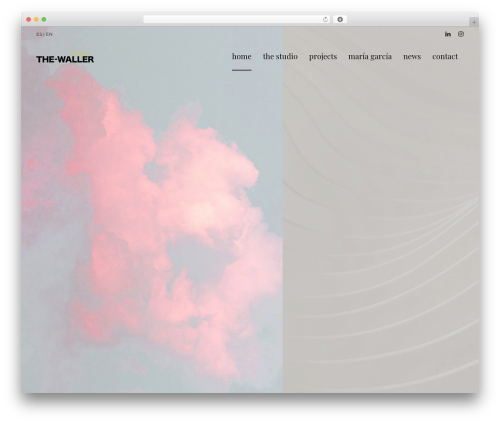500x423 pixels.
Task: Reload the page with refresh icon
Action: pos(325,20)
